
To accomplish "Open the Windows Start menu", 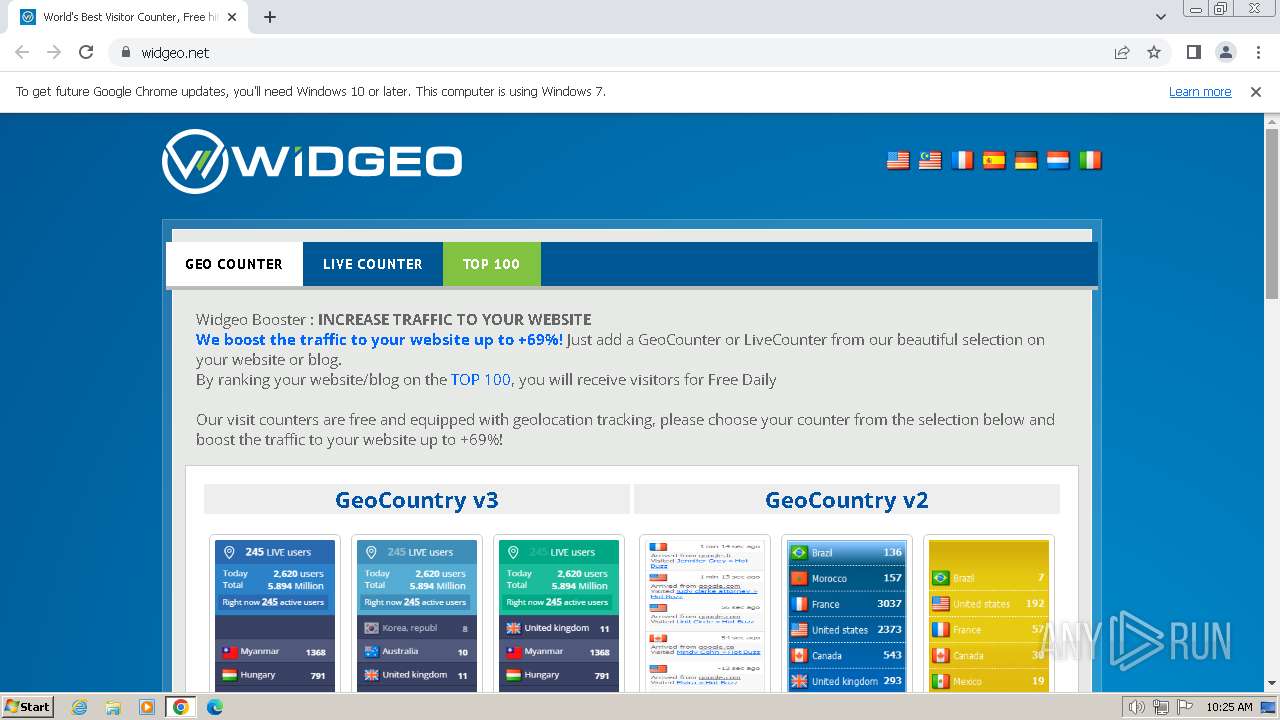I will (x=28, y=707).
